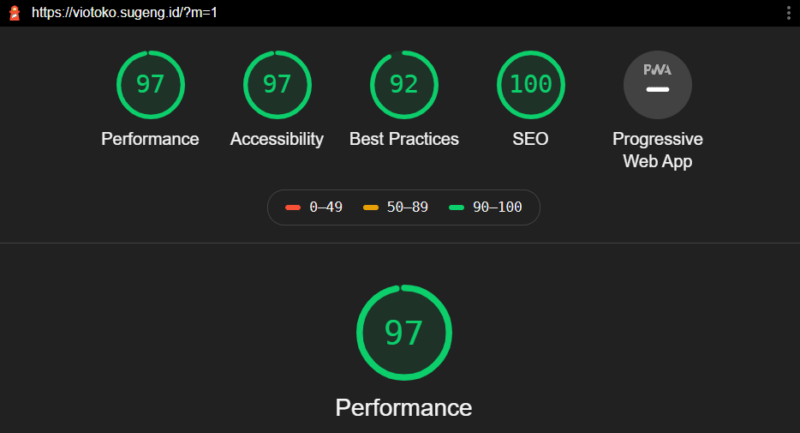Viewport: 800px width, 433px height.
Task: Select the Accessibility score gauge showing 97
Action: 277,84
